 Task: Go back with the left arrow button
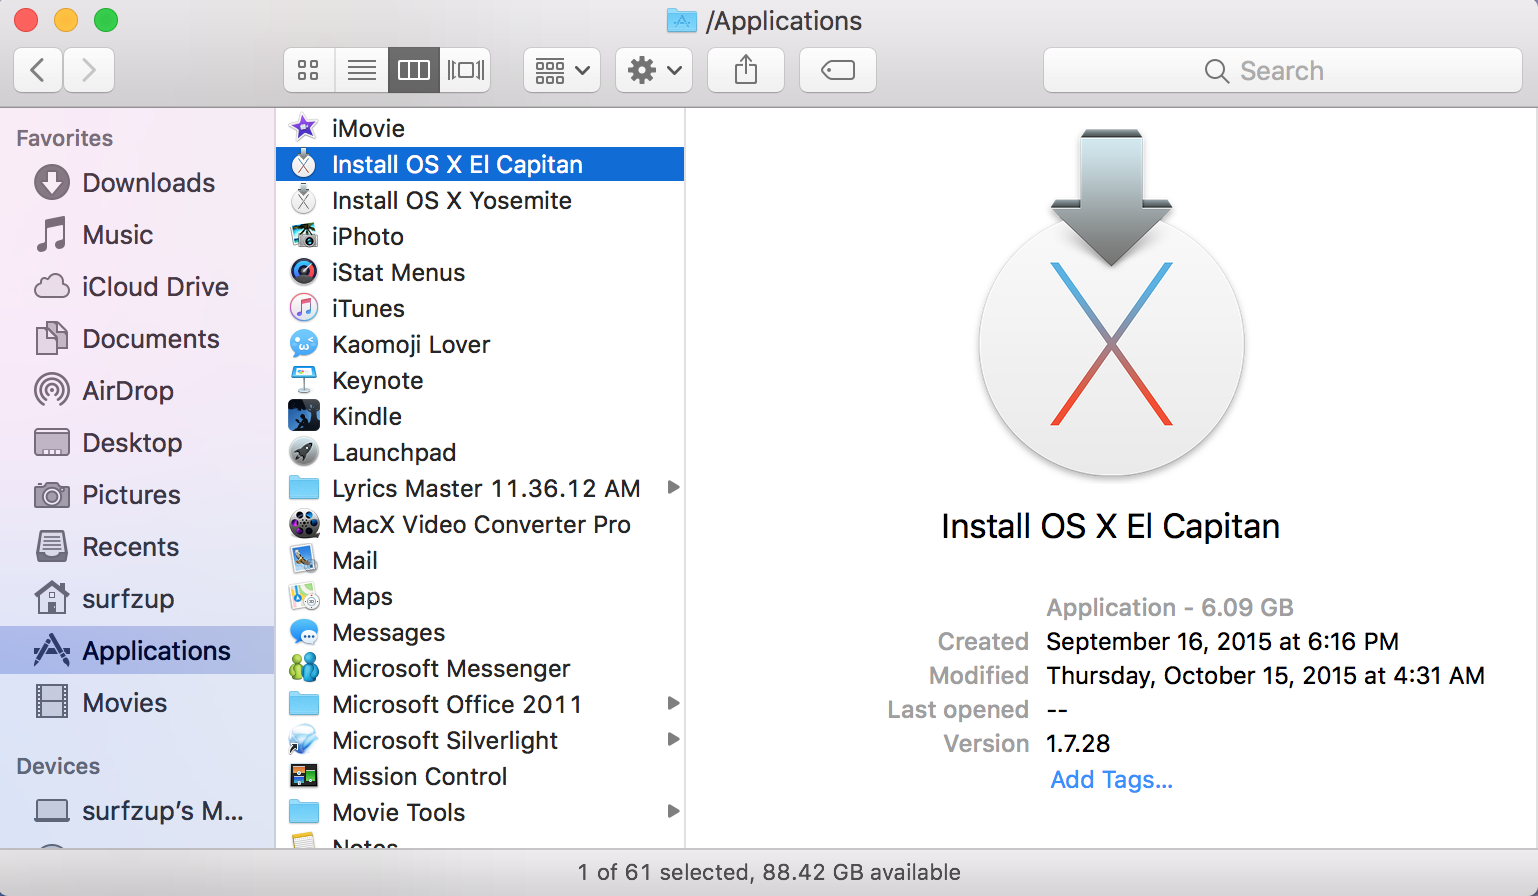(x=38, y=70)
